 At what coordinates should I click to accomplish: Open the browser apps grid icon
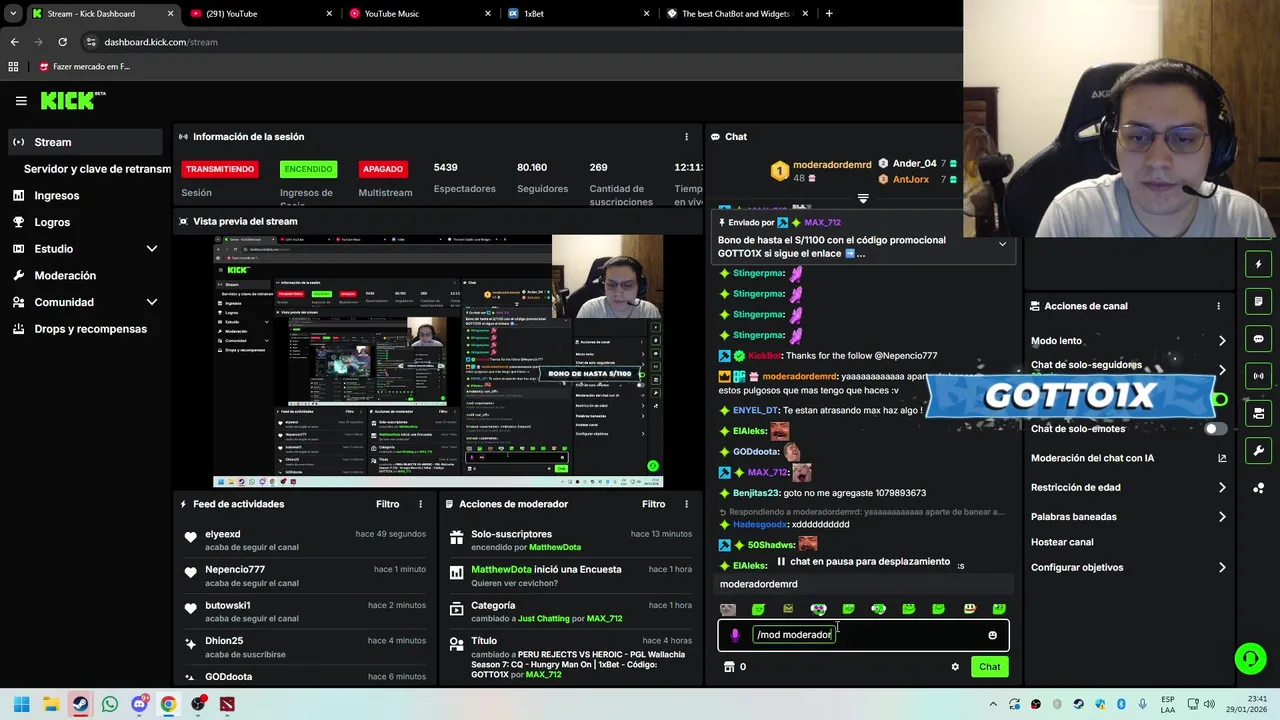[13, 67]
